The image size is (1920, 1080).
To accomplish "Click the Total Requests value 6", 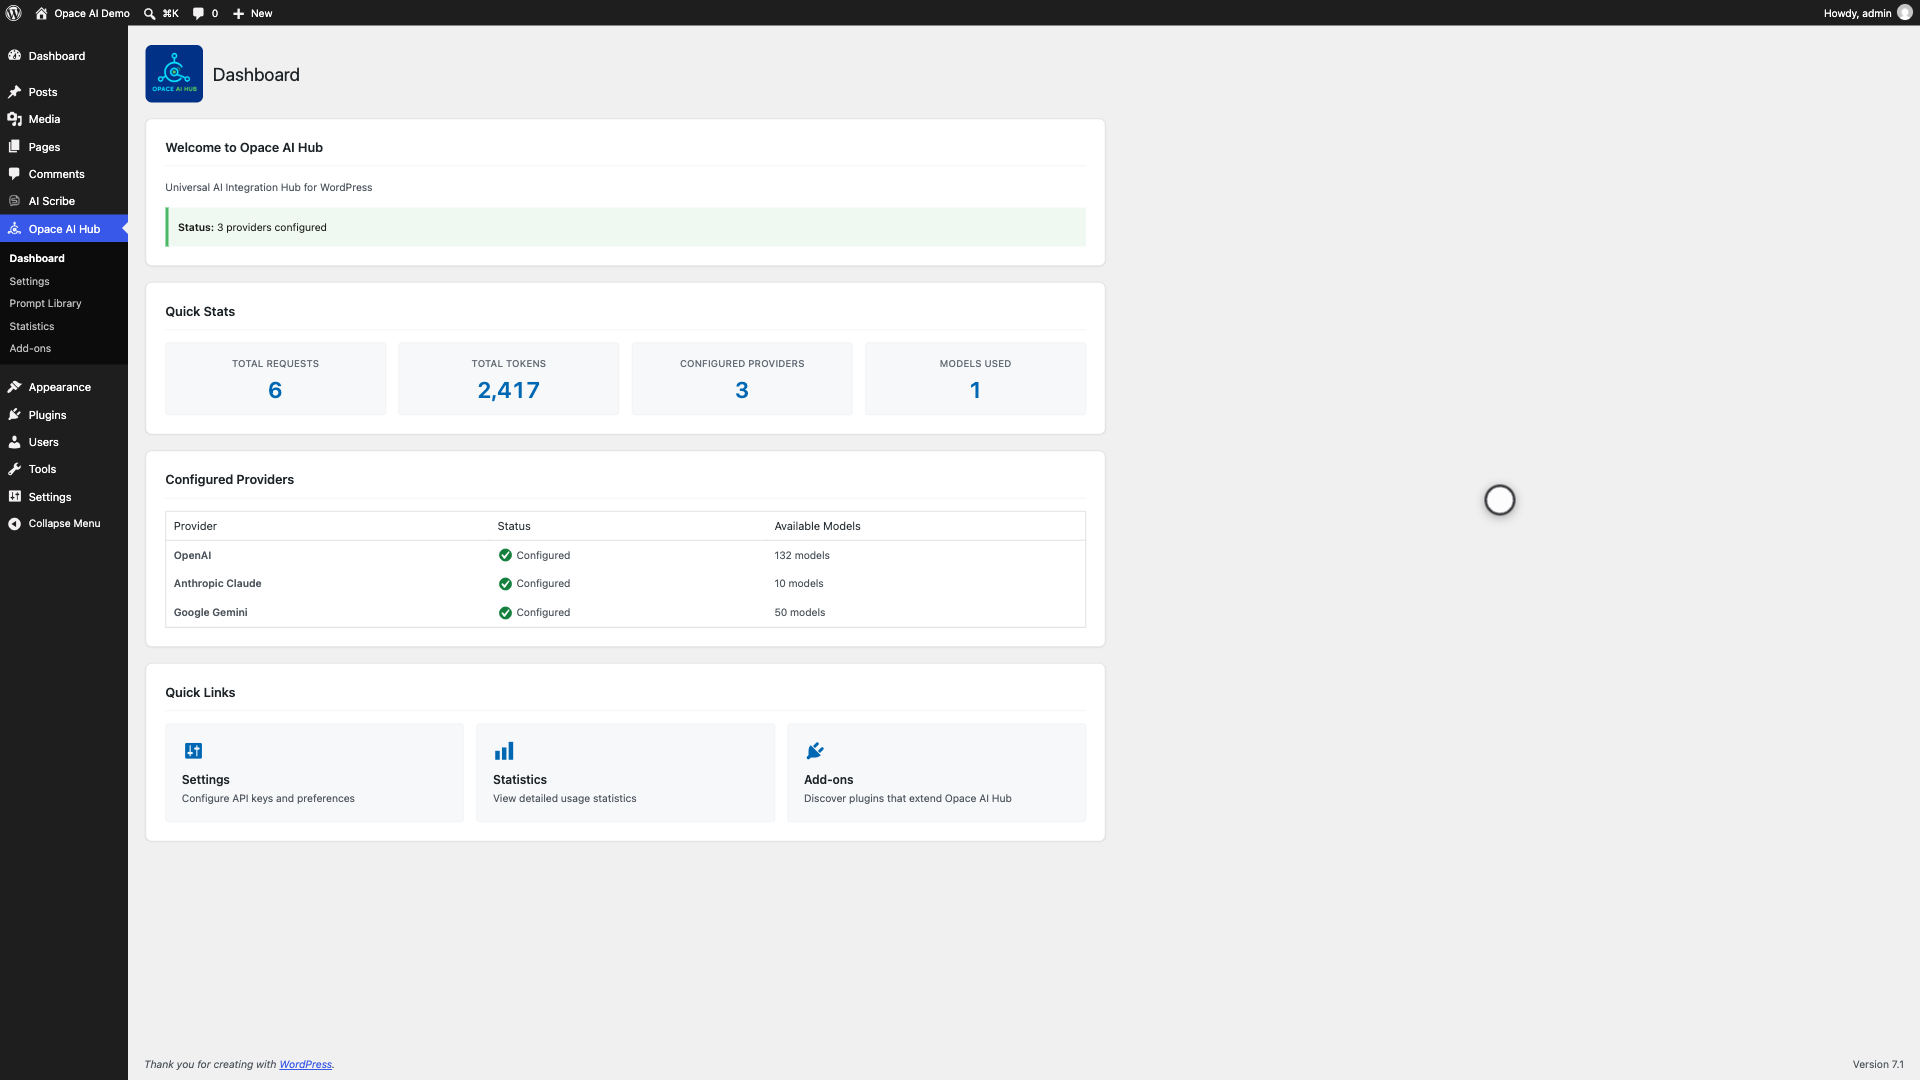I will 275,390.
